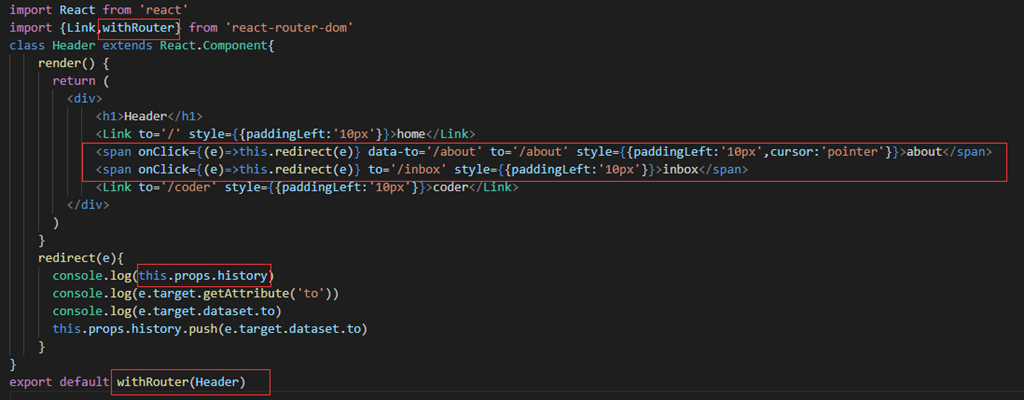The width and height of the screenshot is (1024, 400).
Task: Click the Header text inside the h1 tag
Action: tap(147, 116)
